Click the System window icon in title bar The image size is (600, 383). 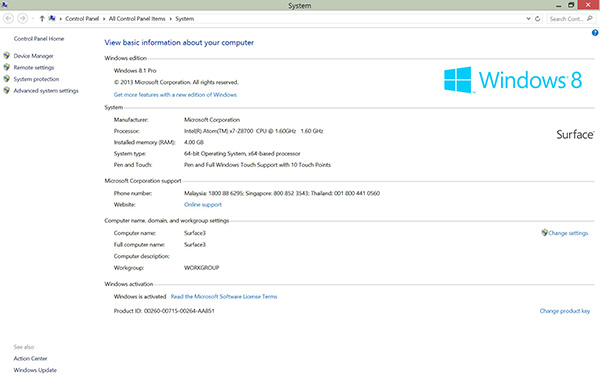pos(4,5)
